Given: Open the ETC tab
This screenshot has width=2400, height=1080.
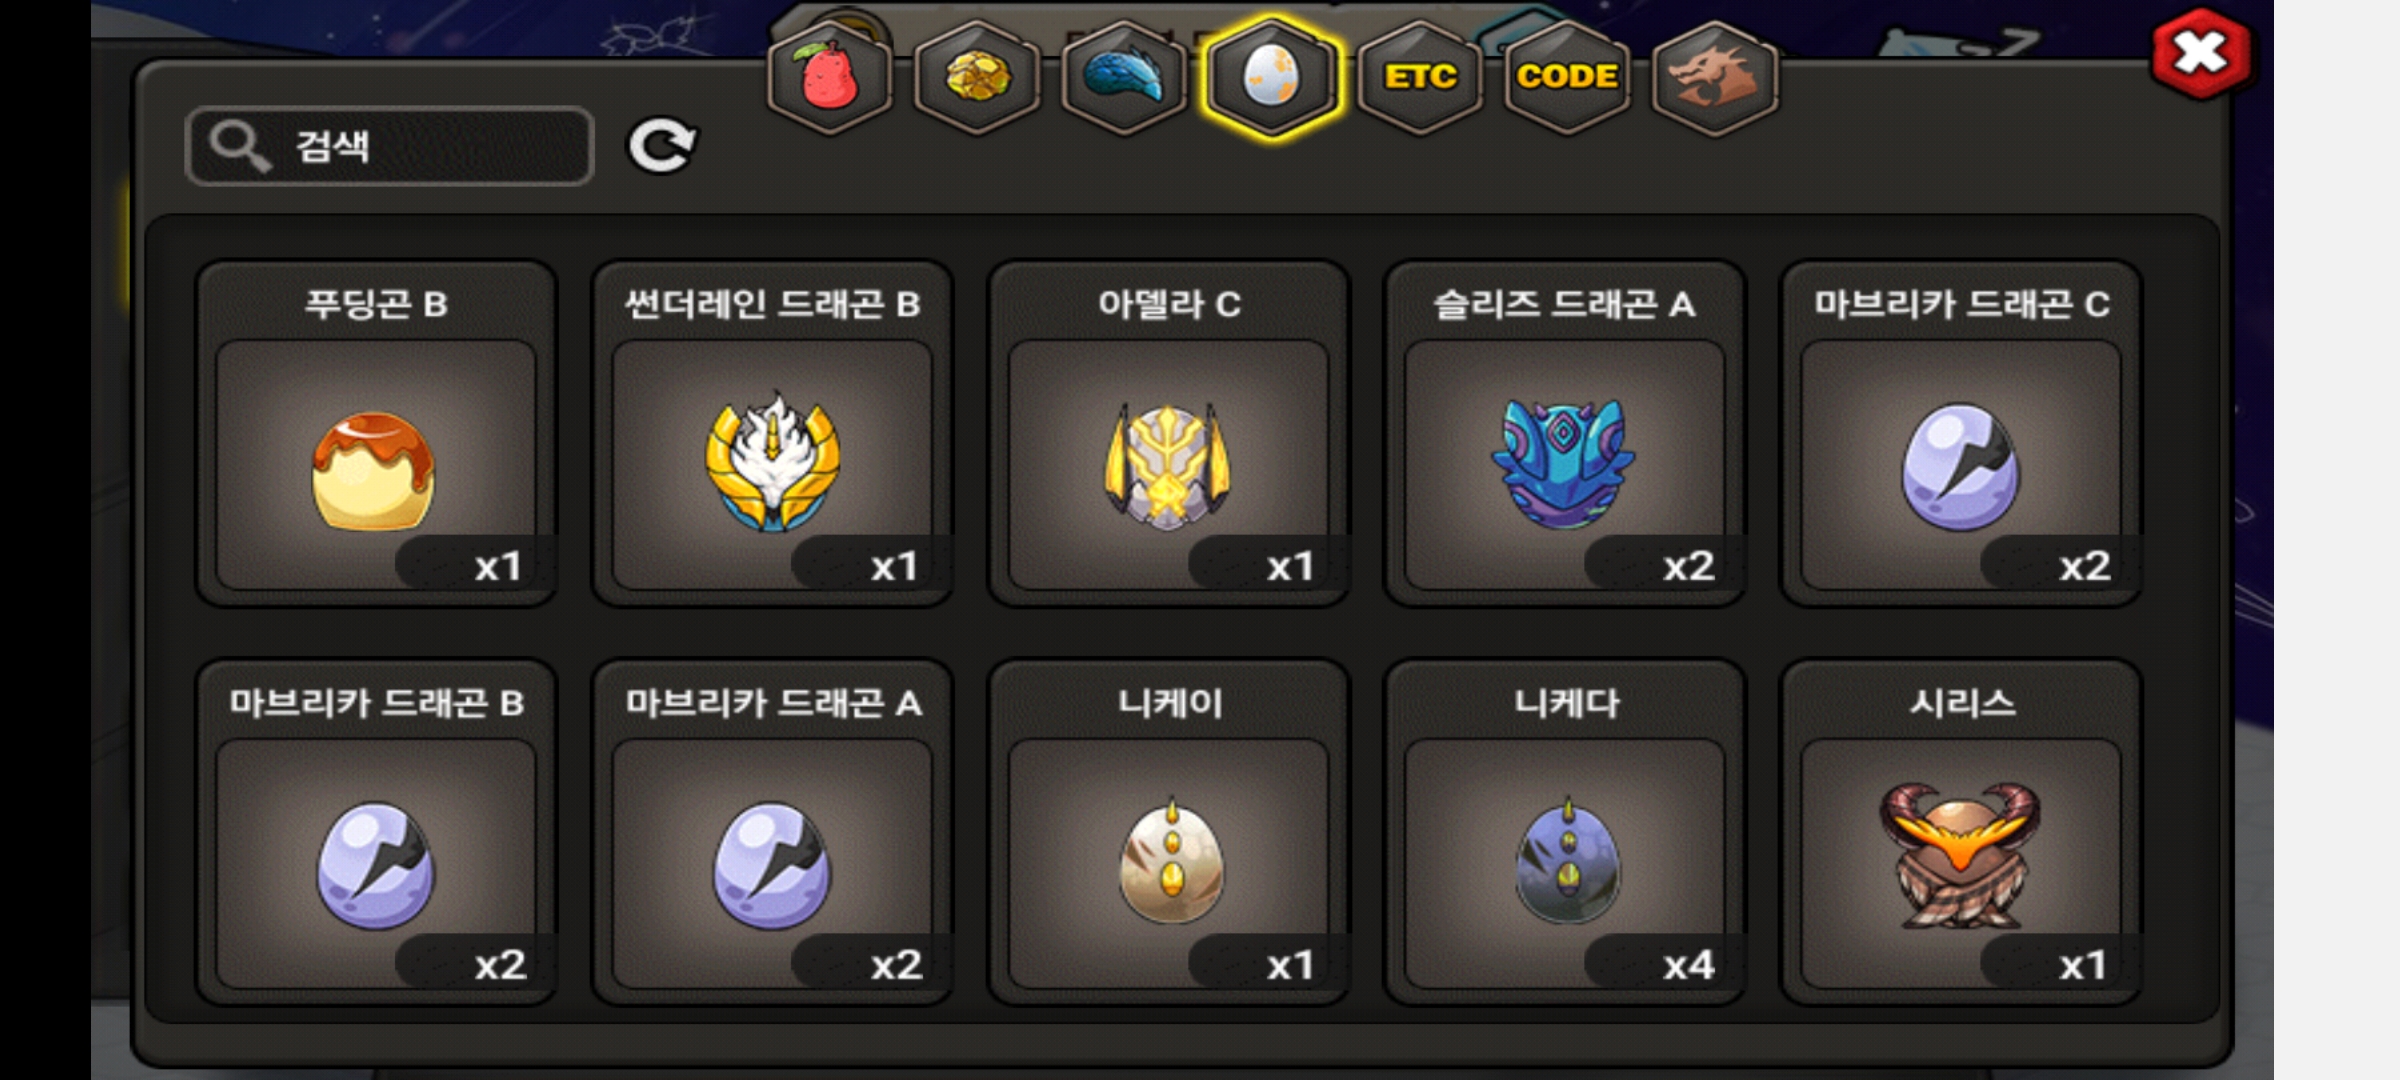Looking at the screenshot, I should click(1419, 77).
